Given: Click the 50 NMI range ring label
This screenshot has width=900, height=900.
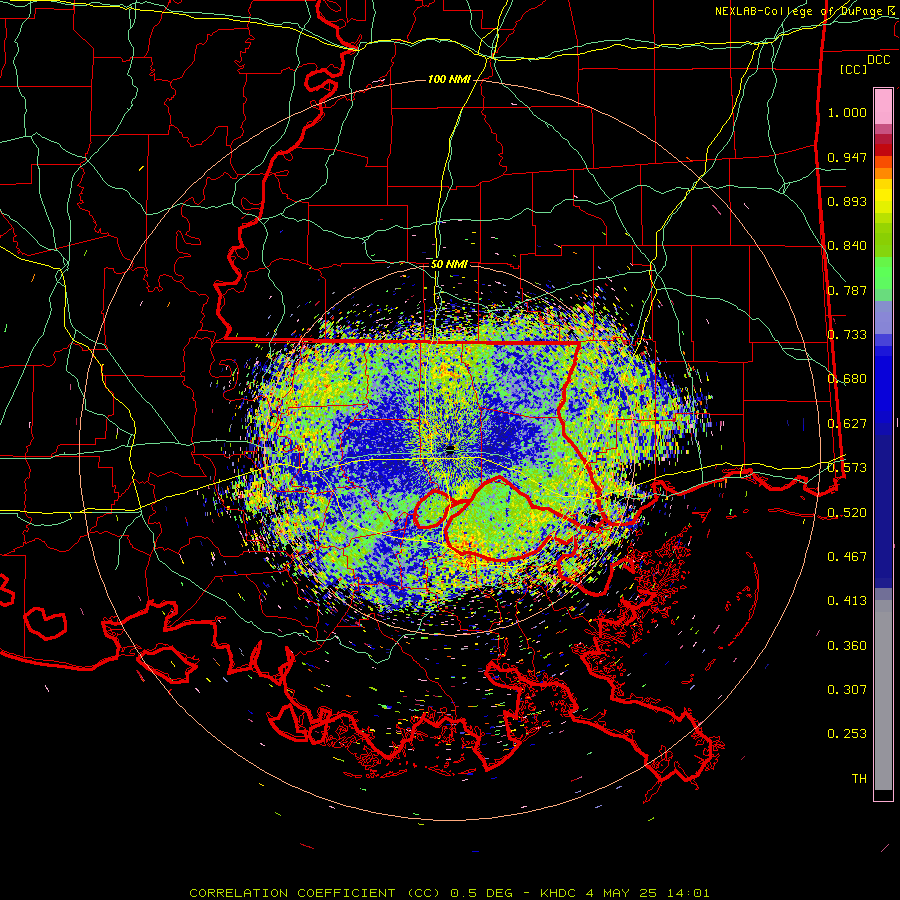Looking at the screenshot, I should click(x=449, y=264).
